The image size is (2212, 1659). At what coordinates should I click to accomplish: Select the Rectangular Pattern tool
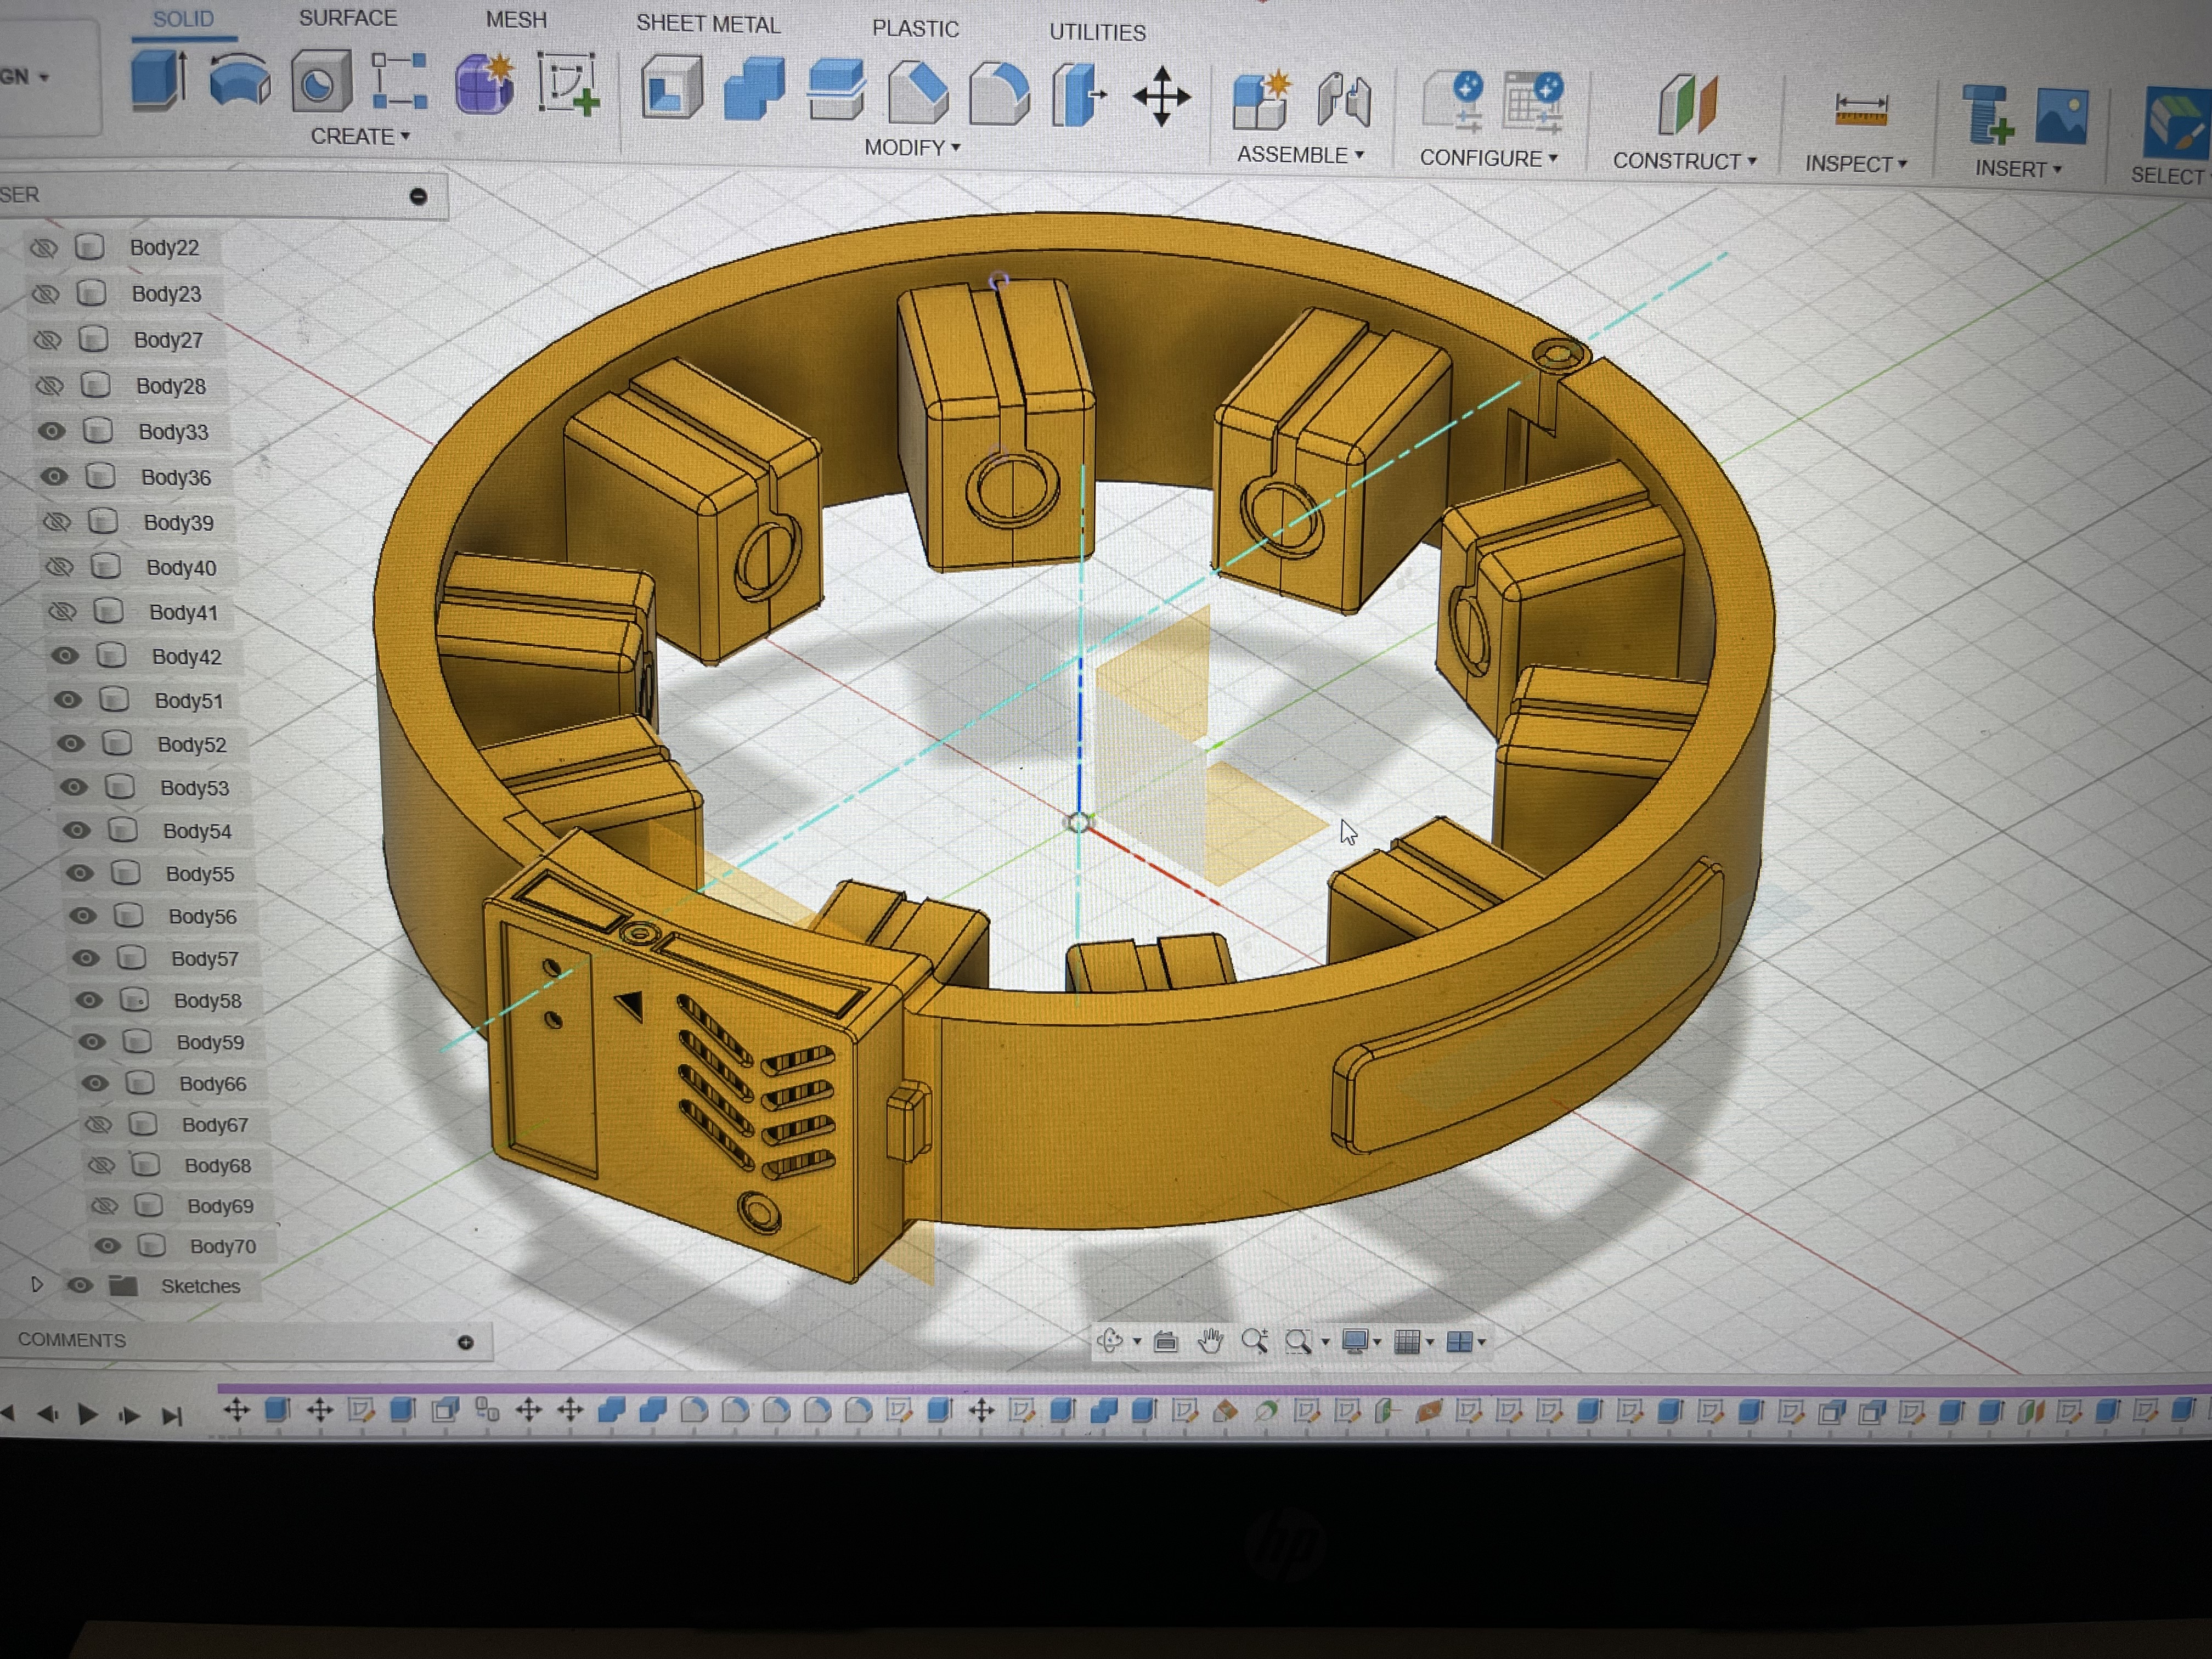coord(400,82)
